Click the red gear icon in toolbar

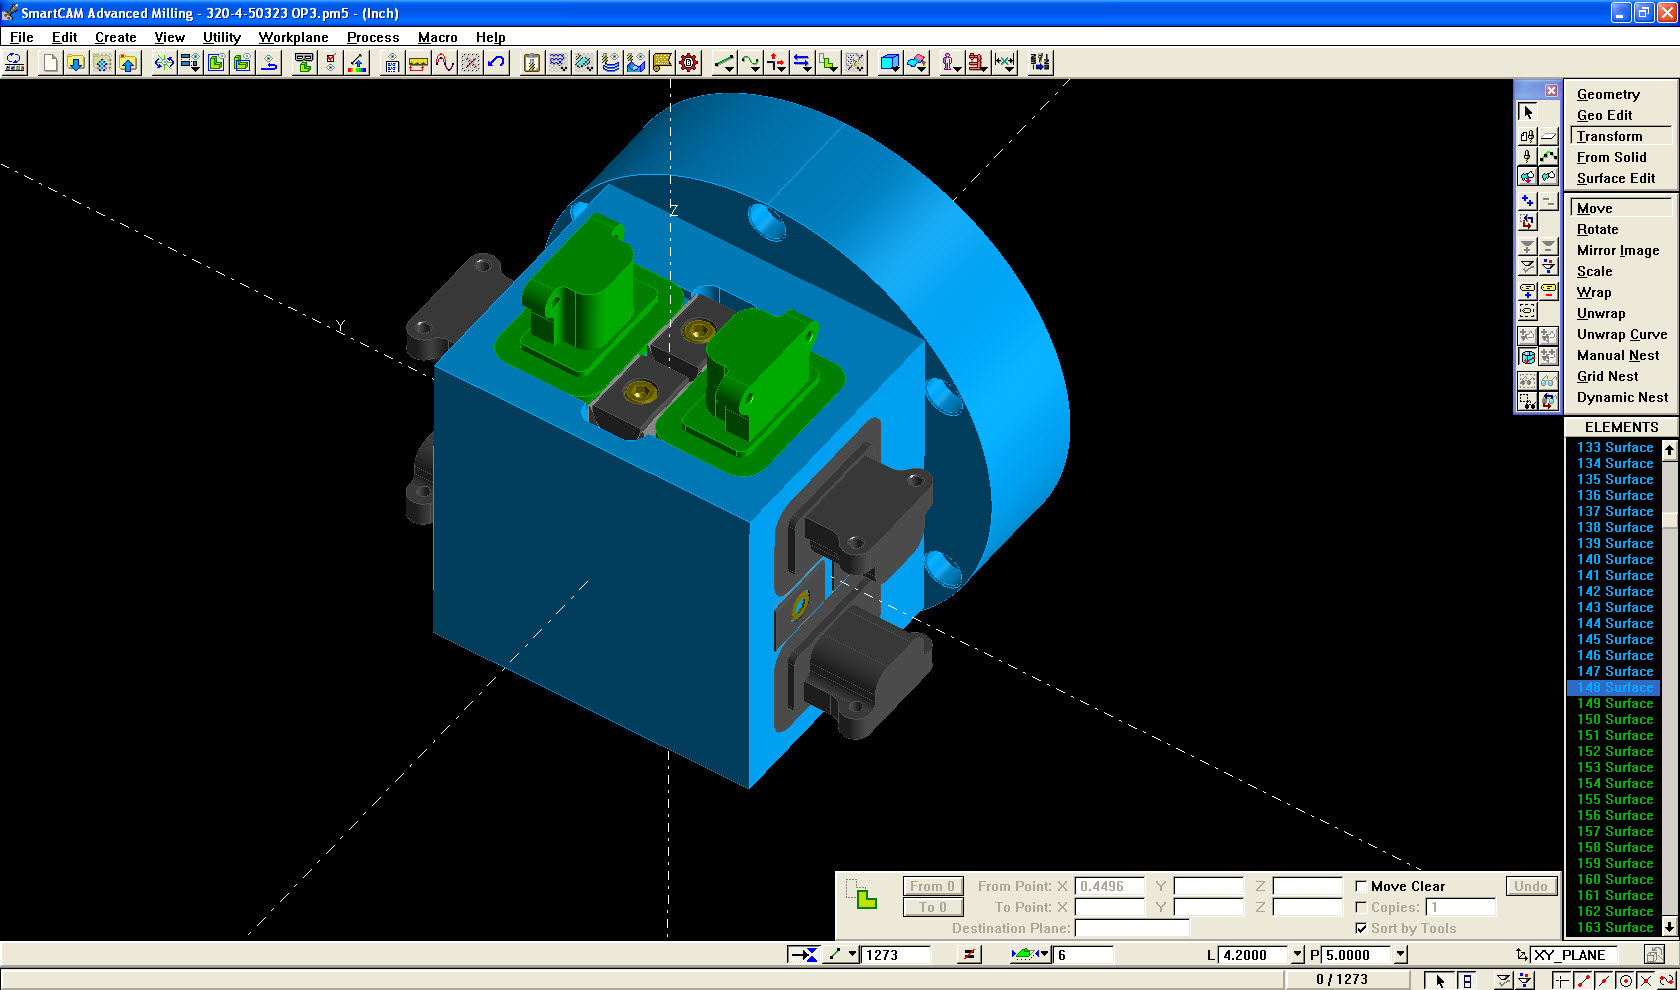(689, 63)
